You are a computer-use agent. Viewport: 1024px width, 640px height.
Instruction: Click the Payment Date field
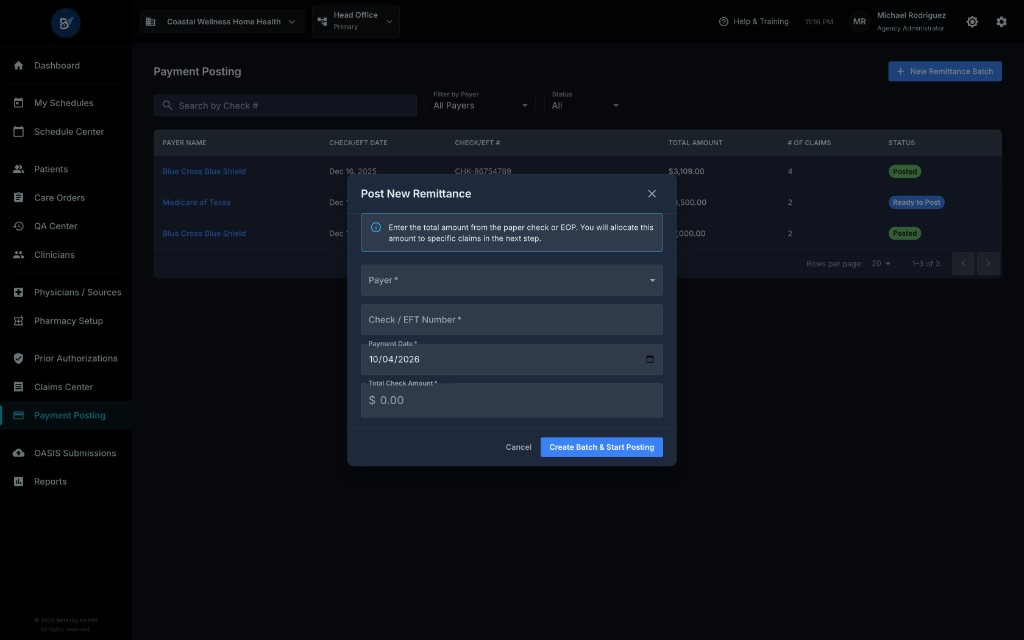pos(512,359)
